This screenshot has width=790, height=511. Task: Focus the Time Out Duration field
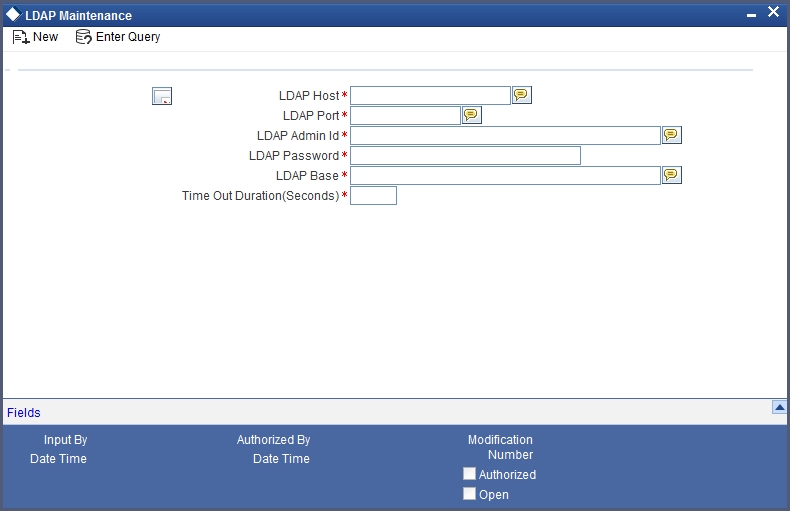click(x=373, y=196)
